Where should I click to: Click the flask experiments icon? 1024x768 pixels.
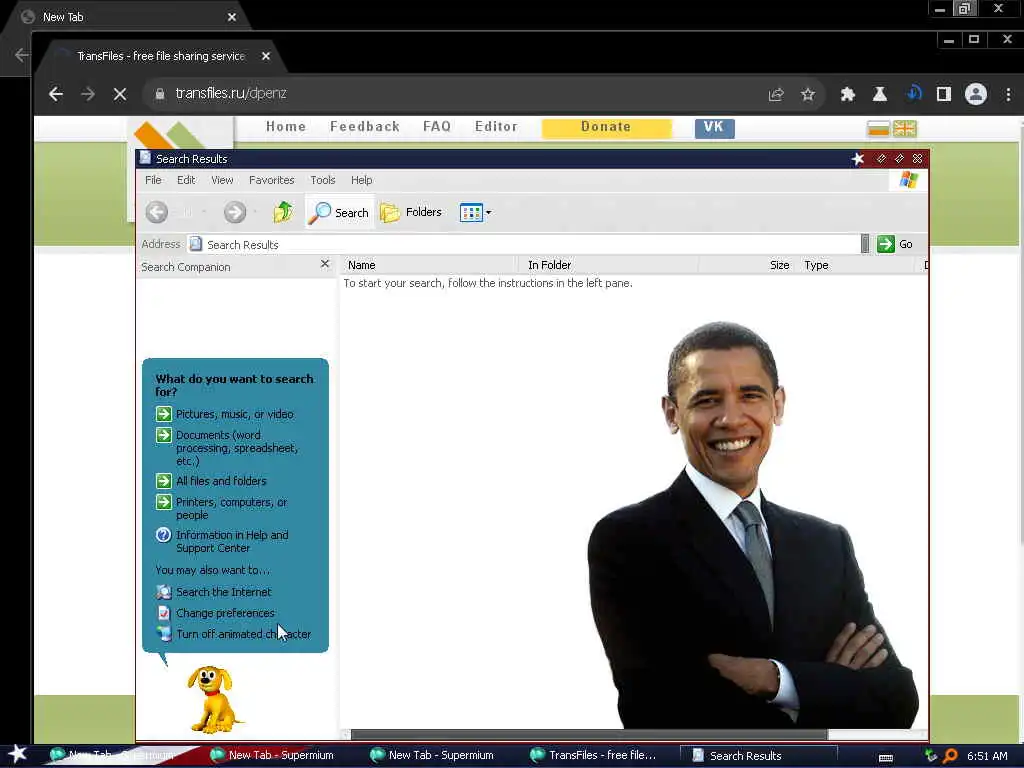pyautogui.click(x=880, y=95)
